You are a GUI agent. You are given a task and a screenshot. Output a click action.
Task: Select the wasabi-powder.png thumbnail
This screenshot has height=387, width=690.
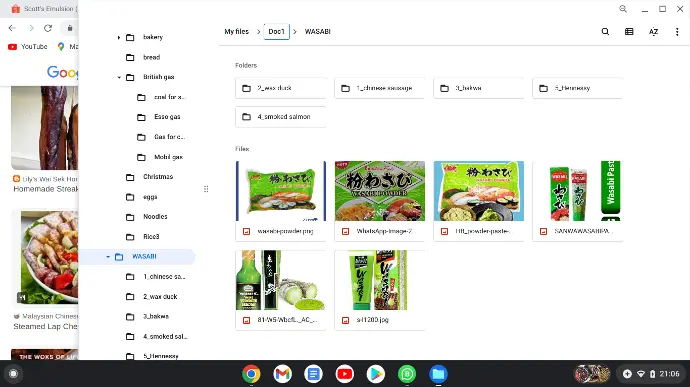(x=281, y=191)
